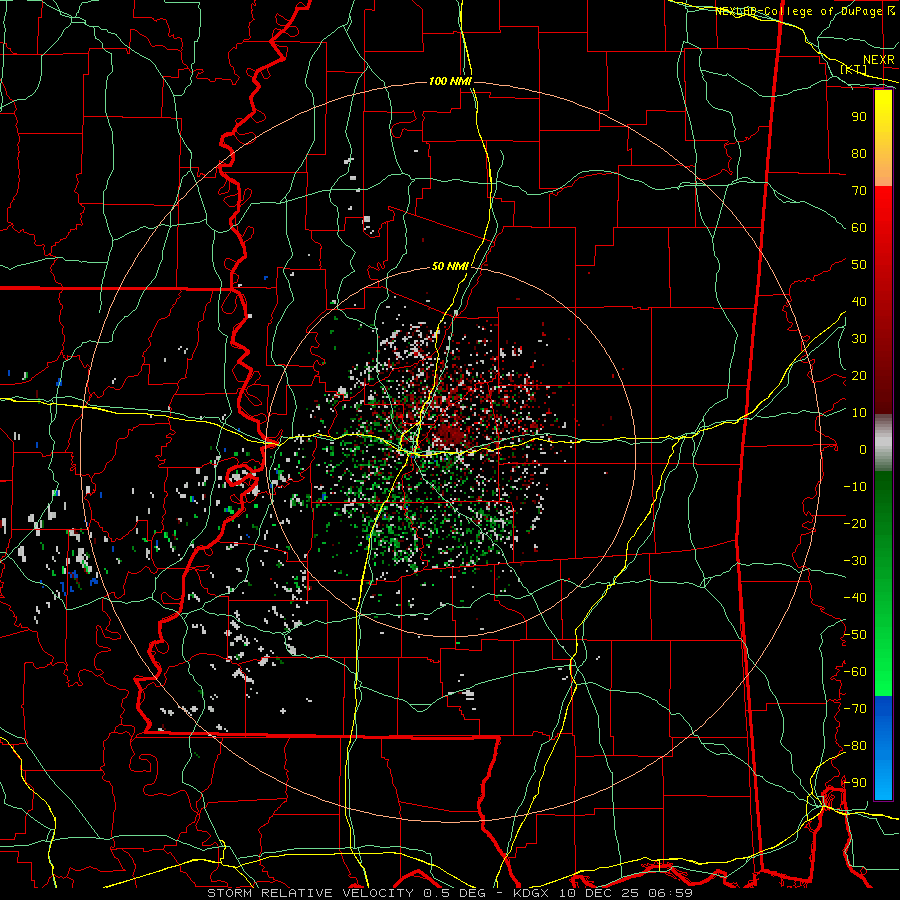Click the "50 NMI" range ring label
Image resolution: width=900 pixels, height=900 pixels.
tap(451, 266)
